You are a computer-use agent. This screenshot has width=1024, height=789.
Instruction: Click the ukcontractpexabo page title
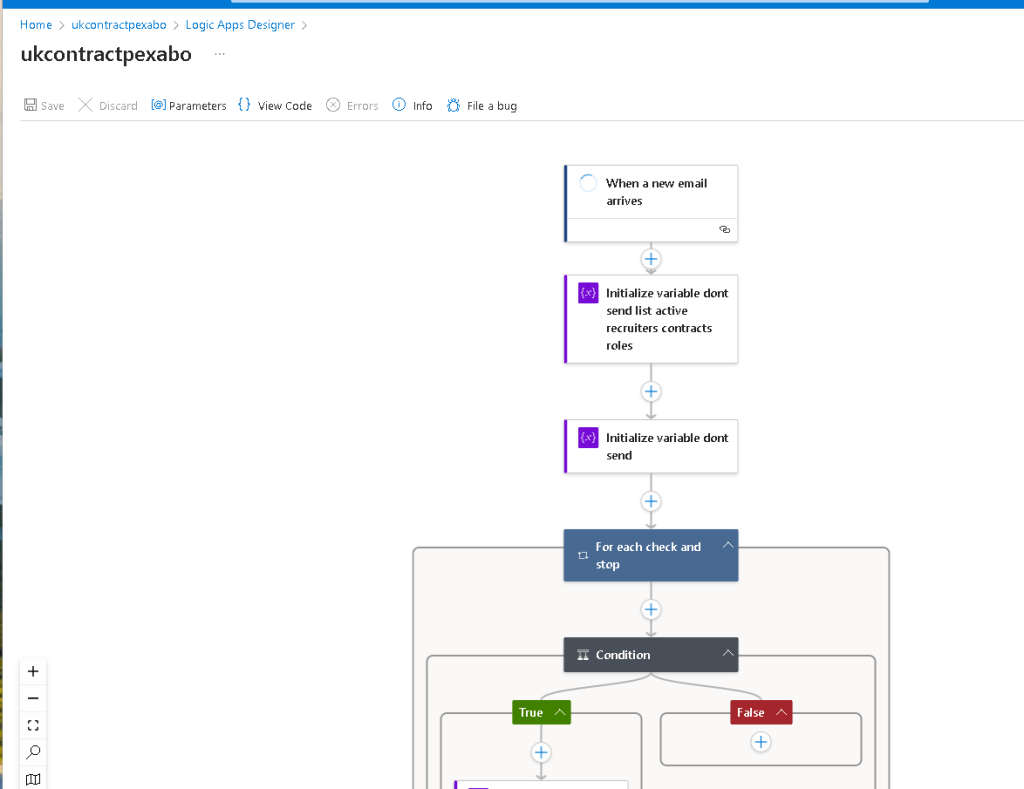click(106, 54)
